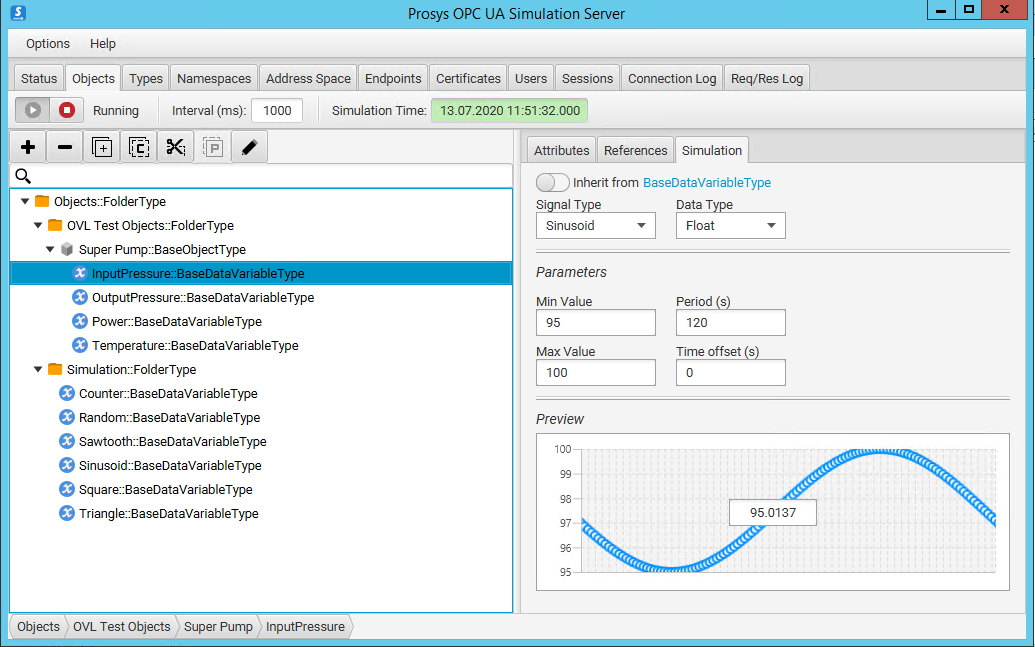This screenshot has height=647, width=1035.
Task: Click the play simulation button
Action: (33, 110)
